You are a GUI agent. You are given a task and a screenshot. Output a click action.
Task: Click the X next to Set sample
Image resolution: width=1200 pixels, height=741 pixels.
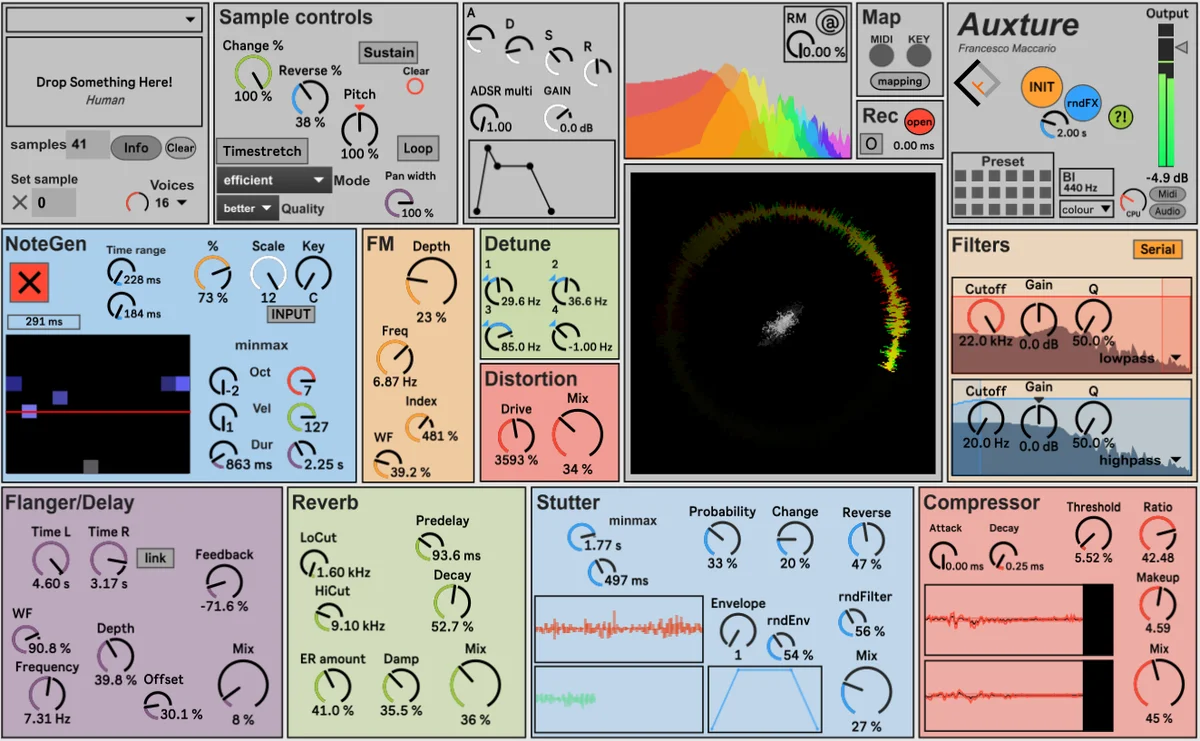(x=19, y=202)
